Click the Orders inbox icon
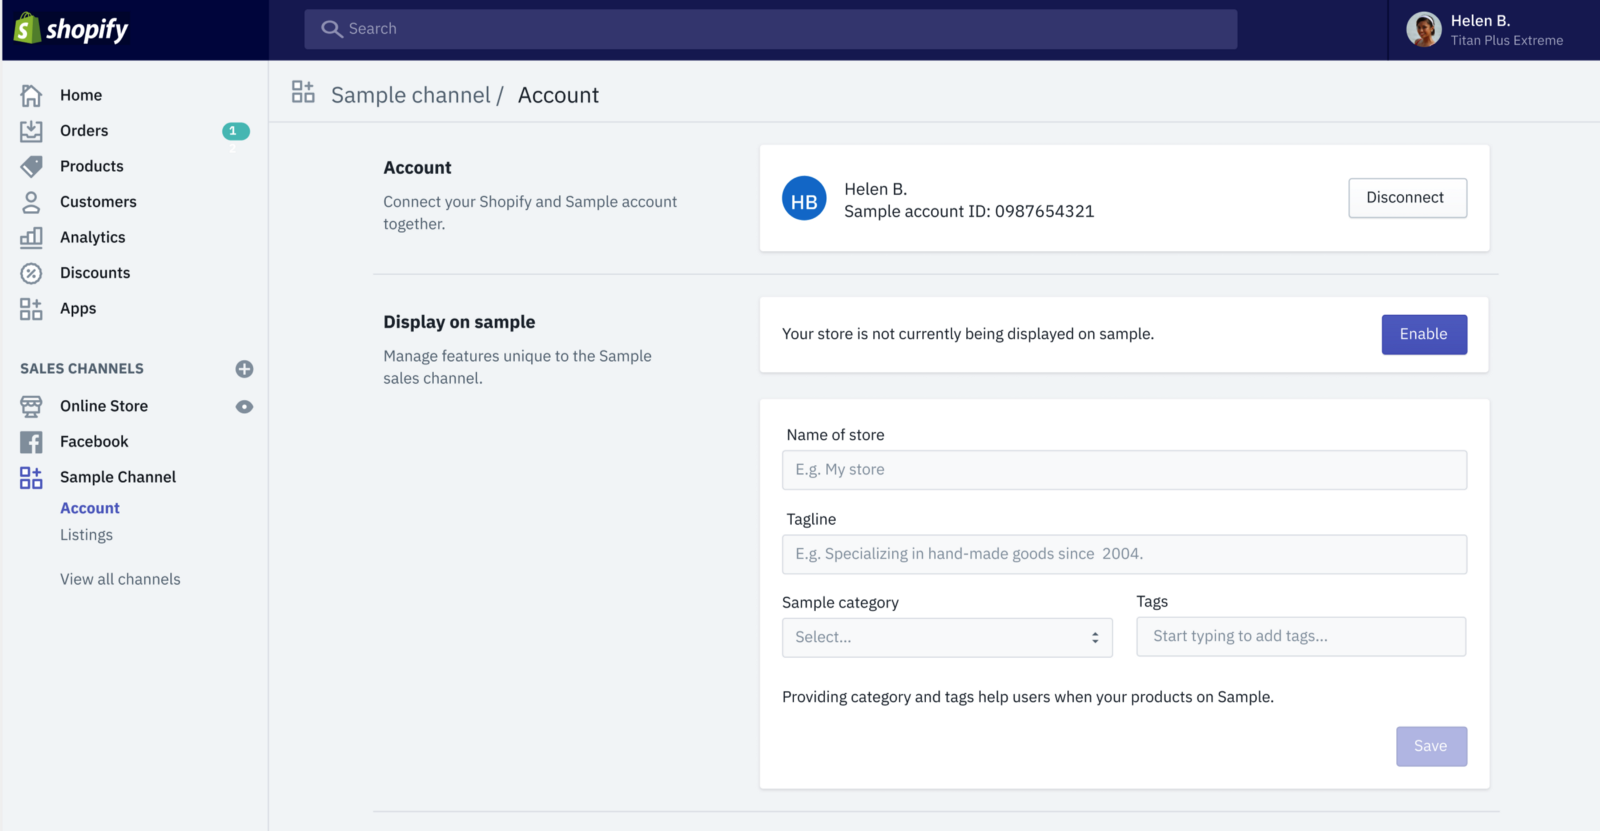 (x=31, y=131)
